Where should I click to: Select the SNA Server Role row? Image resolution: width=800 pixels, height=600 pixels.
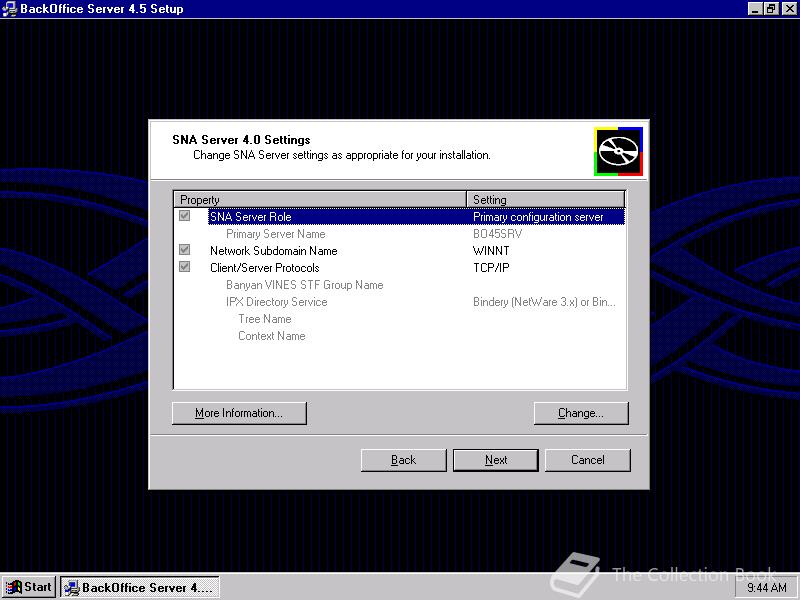400,217
